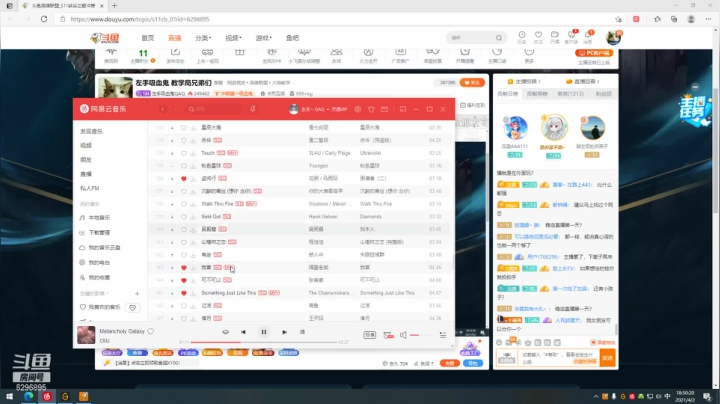
Task: Skip to next track in NetEase player
Action: (x=284, y=332)
